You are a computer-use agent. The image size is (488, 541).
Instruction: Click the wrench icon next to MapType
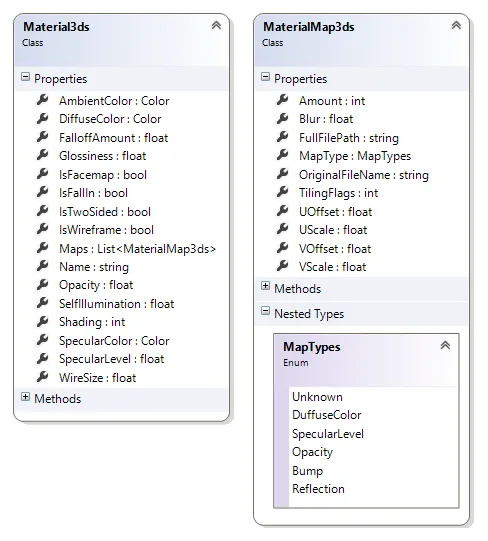[x=283, y=155]
